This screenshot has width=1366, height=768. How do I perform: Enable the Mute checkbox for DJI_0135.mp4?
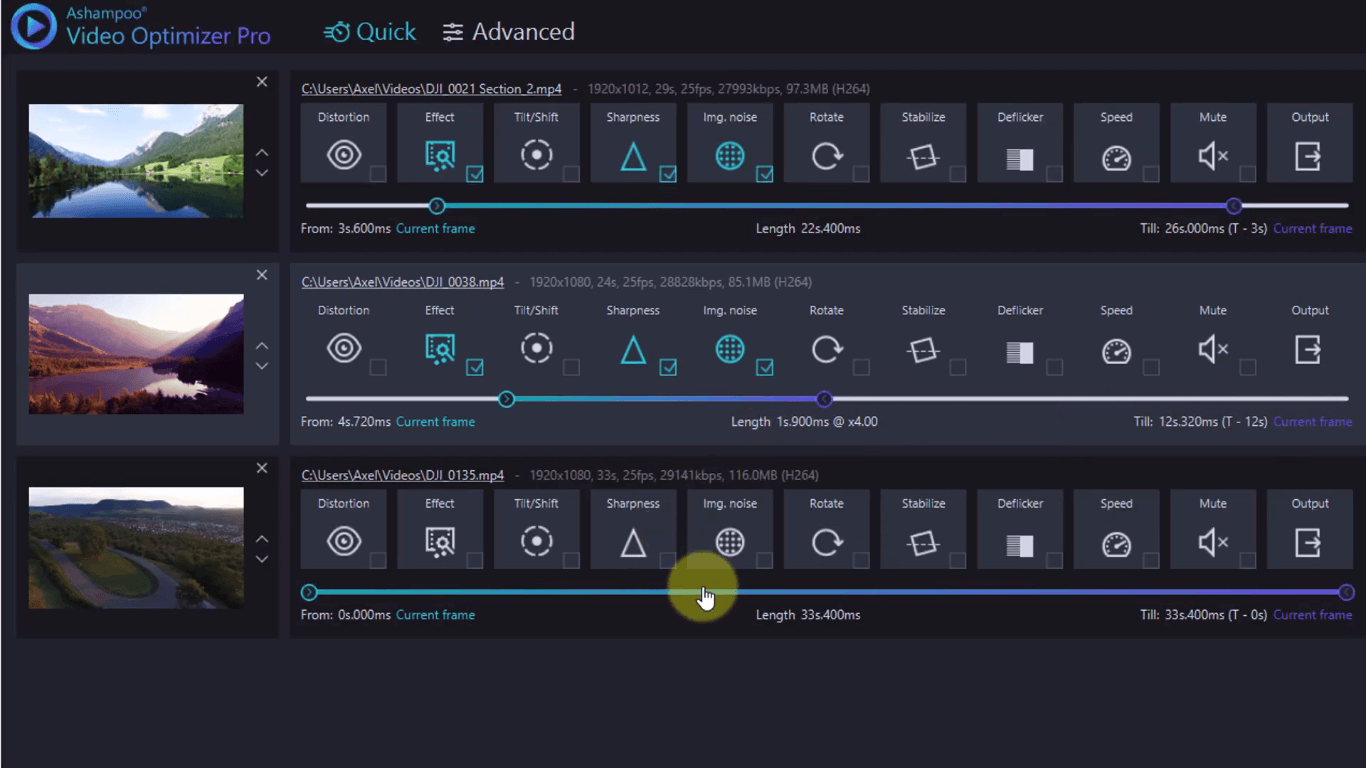click(1247, 560)
